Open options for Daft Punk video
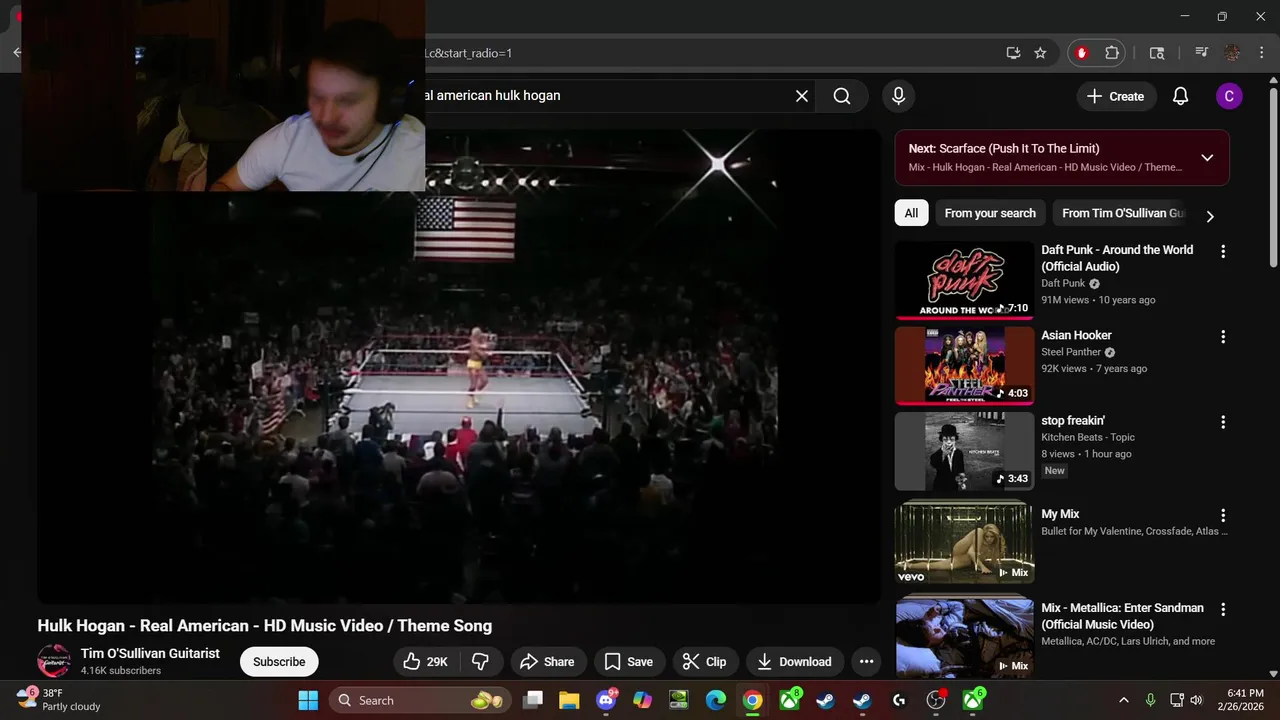 (1222, 252)
